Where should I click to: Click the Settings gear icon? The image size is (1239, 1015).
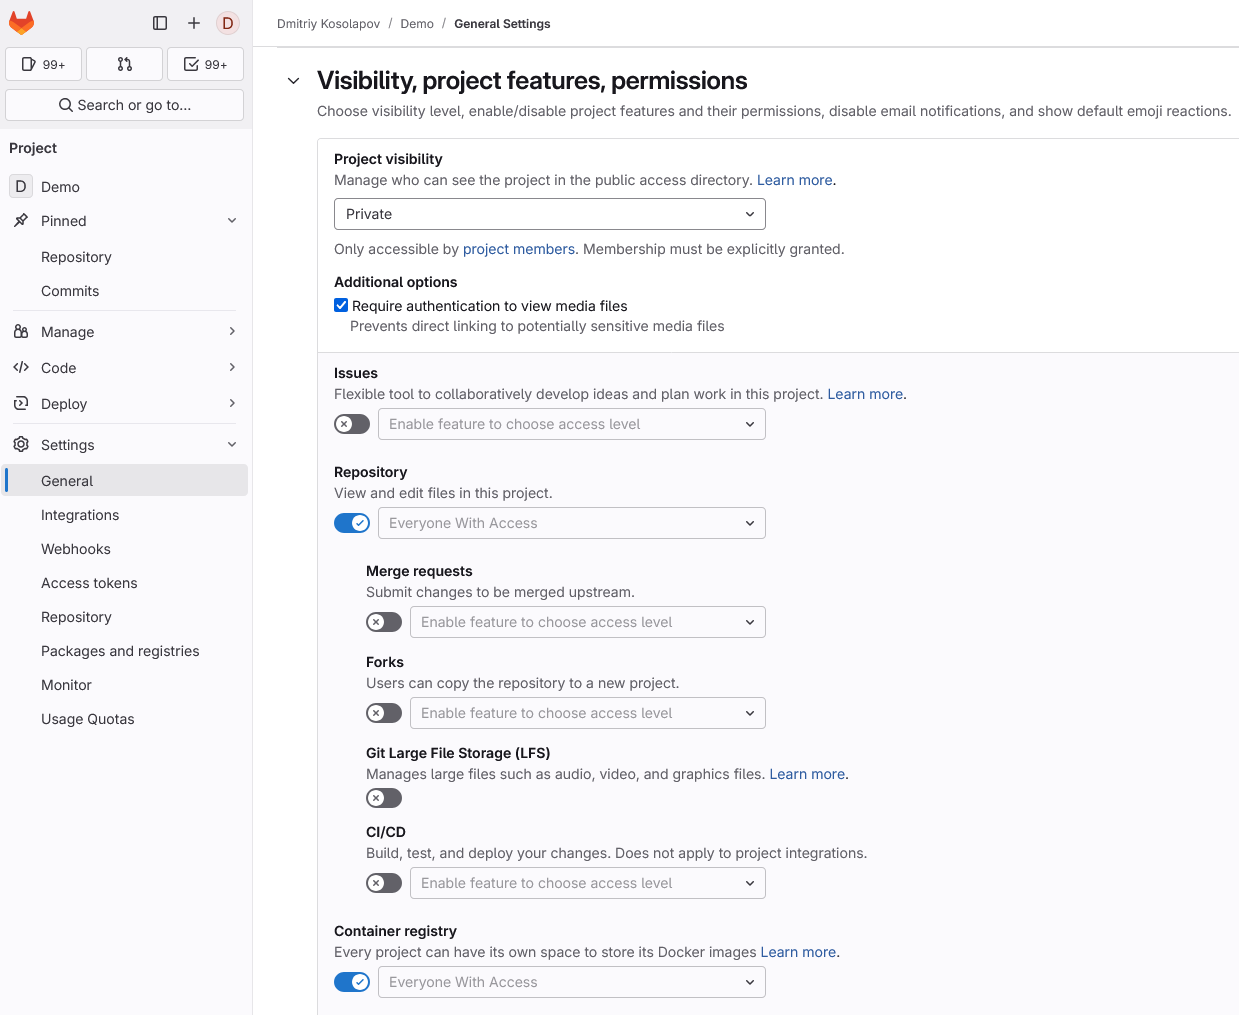tap(21, 444)
